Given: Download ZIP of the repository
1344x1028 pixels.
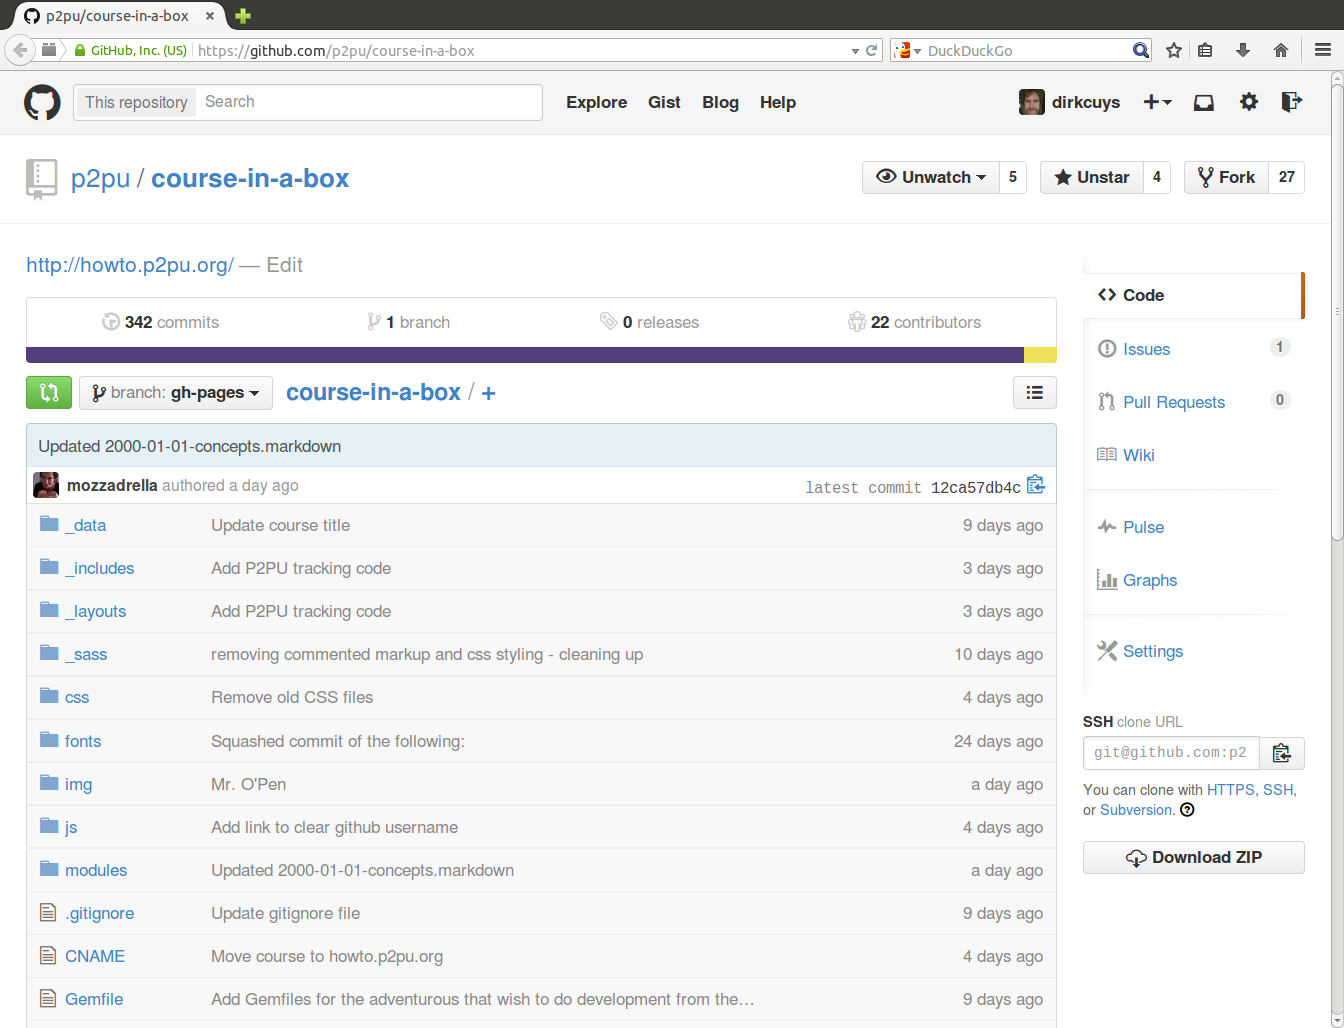Looking at the screenshot, I should 1194,857.
